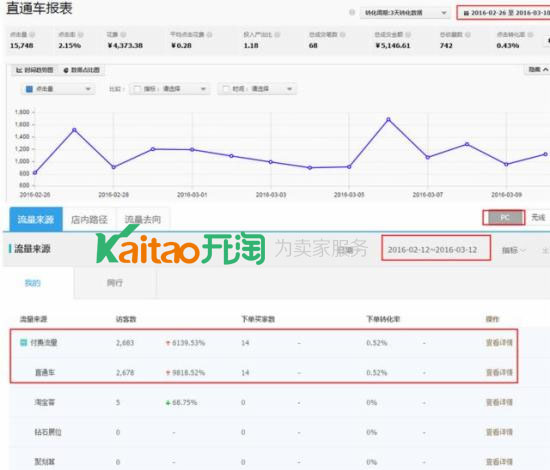Open 查看详情 for the 淘宝客 row

click(x=499, y=403)
